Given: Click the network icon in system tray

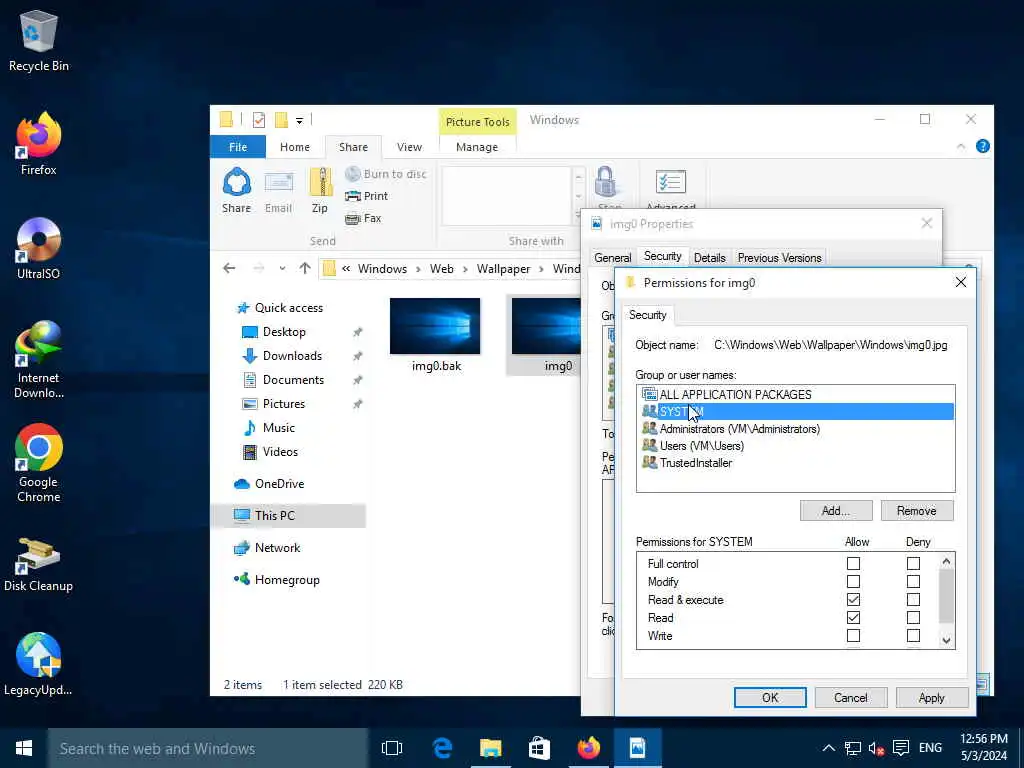Looking at the screenshot, I should pyautogui.click(x=852, y=748).
